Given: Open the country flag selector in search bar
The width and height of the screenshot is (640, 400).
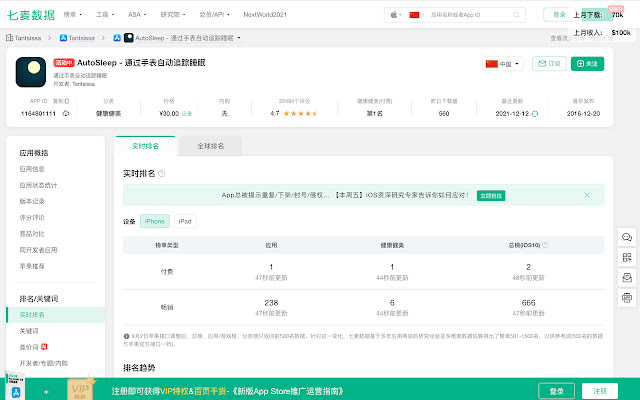Looking at the screenshot, I should pyautogui.click(x=416, y=15).
